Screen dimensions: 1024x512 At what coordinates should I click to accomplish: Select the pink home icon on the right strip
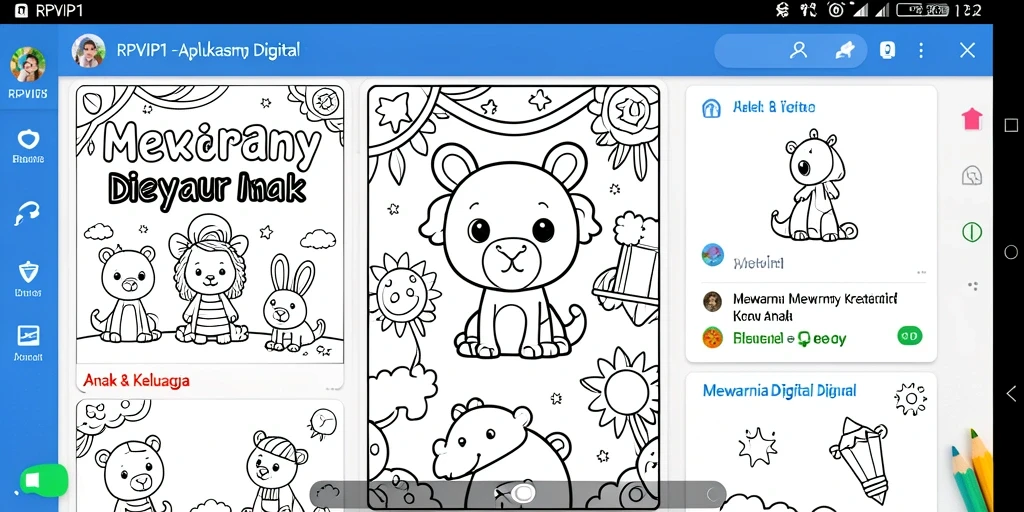(972, 119)
